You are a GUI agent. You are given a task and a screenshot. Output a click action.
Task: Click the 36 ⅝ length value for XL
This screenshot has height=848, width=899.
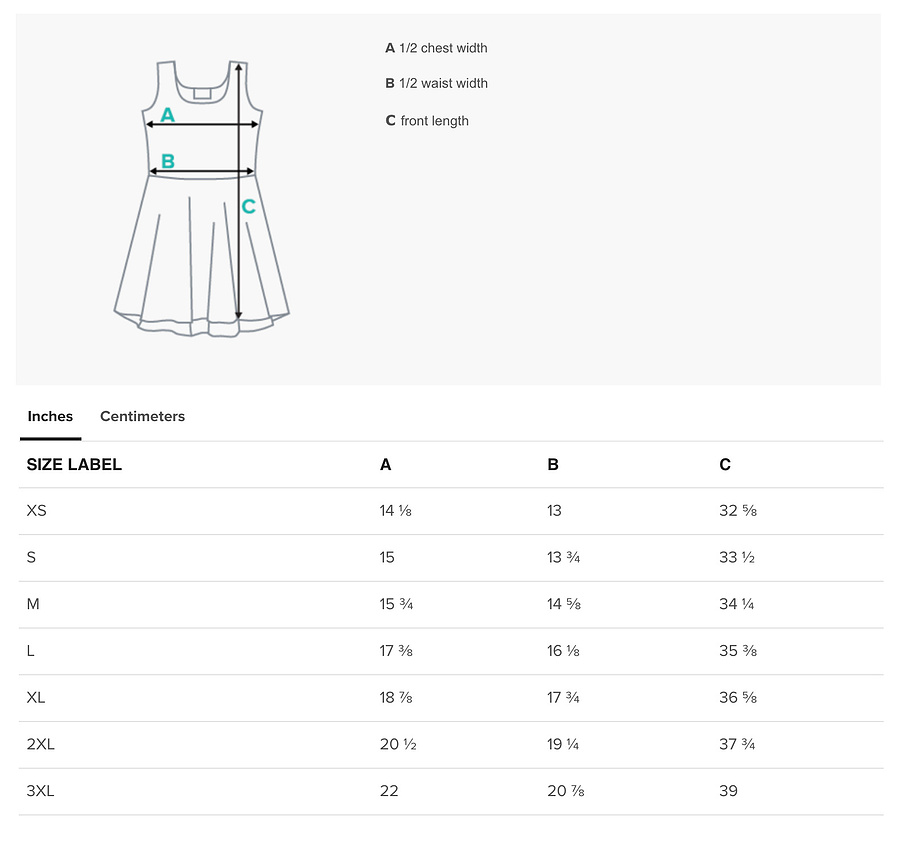coord(738,698)
